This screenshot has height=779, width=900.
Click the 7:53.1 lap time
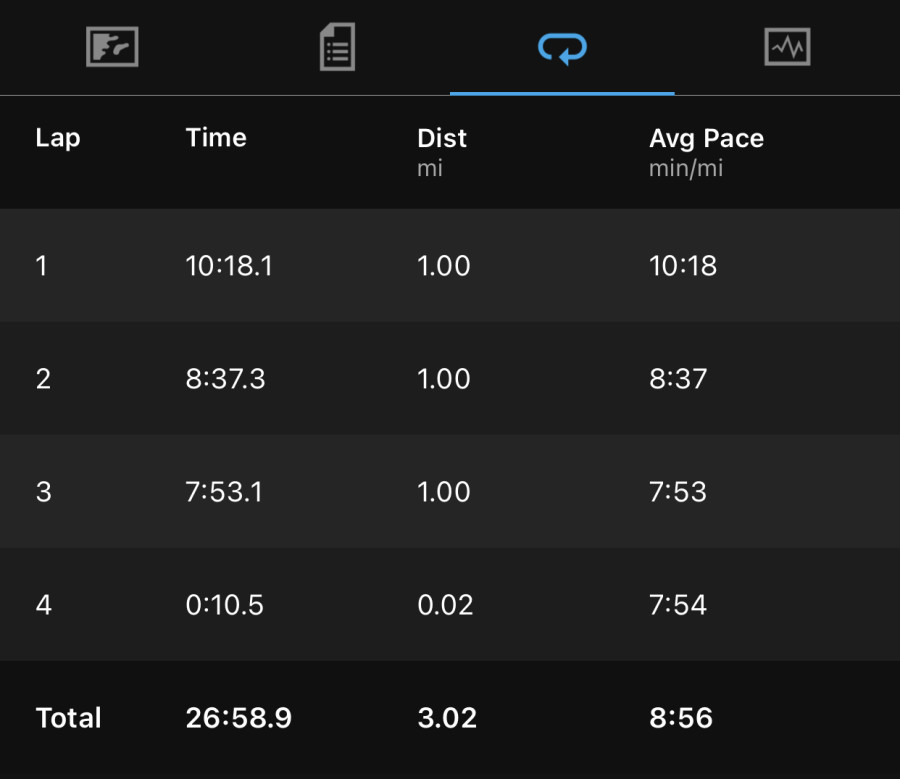[224, 492]
